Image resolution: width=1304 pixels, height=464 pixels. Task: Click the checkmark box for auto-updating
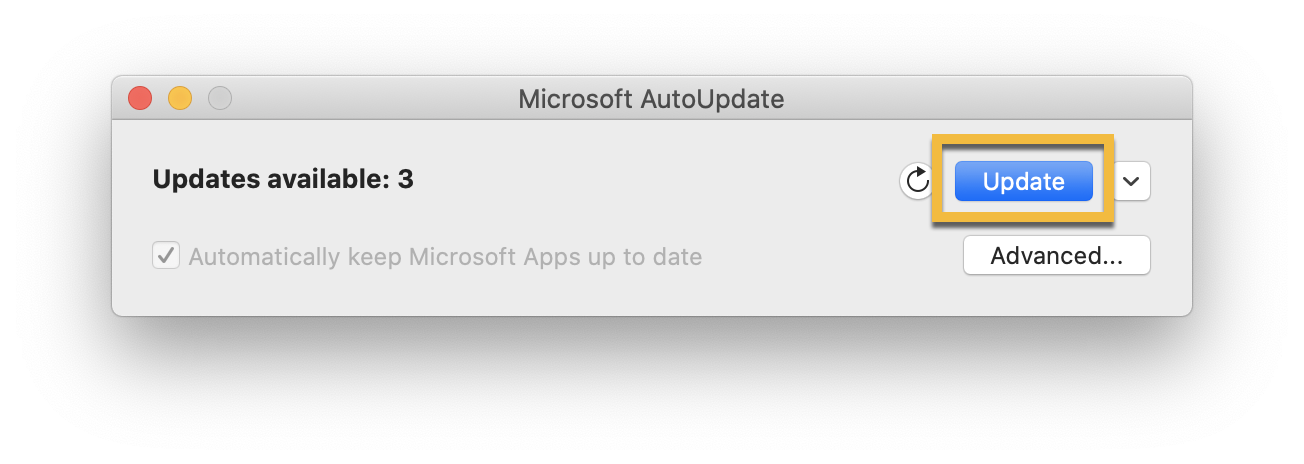point(165,256)
